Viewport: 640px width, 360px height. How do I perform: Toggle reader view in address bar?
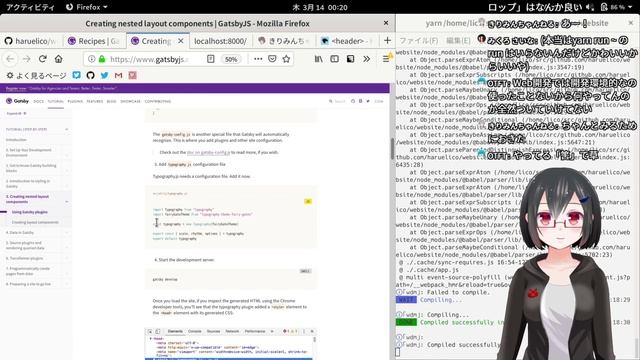pos(211,59)
